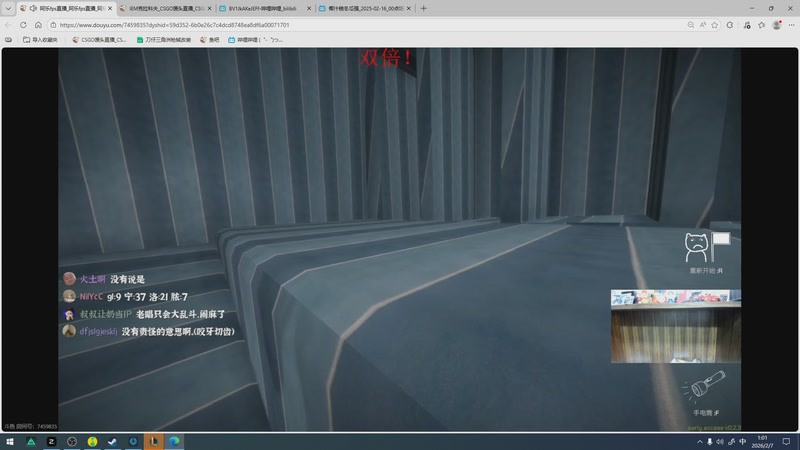Open the clock and date in taskbar
This screenshot has height=450, width=800.
pyautogui.click(x=762, y=442)
